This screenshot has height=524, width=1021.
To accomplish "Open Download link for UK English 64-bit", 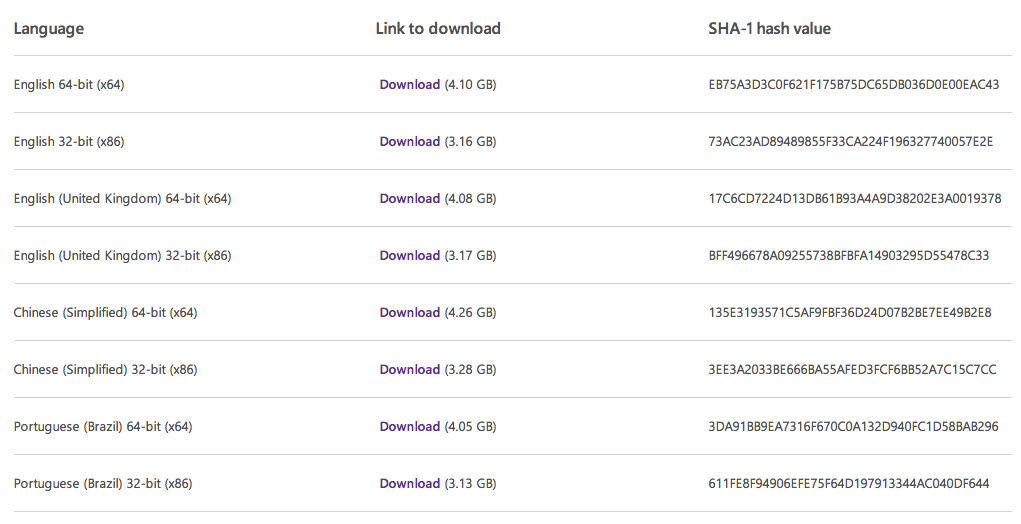I will 410,199.
